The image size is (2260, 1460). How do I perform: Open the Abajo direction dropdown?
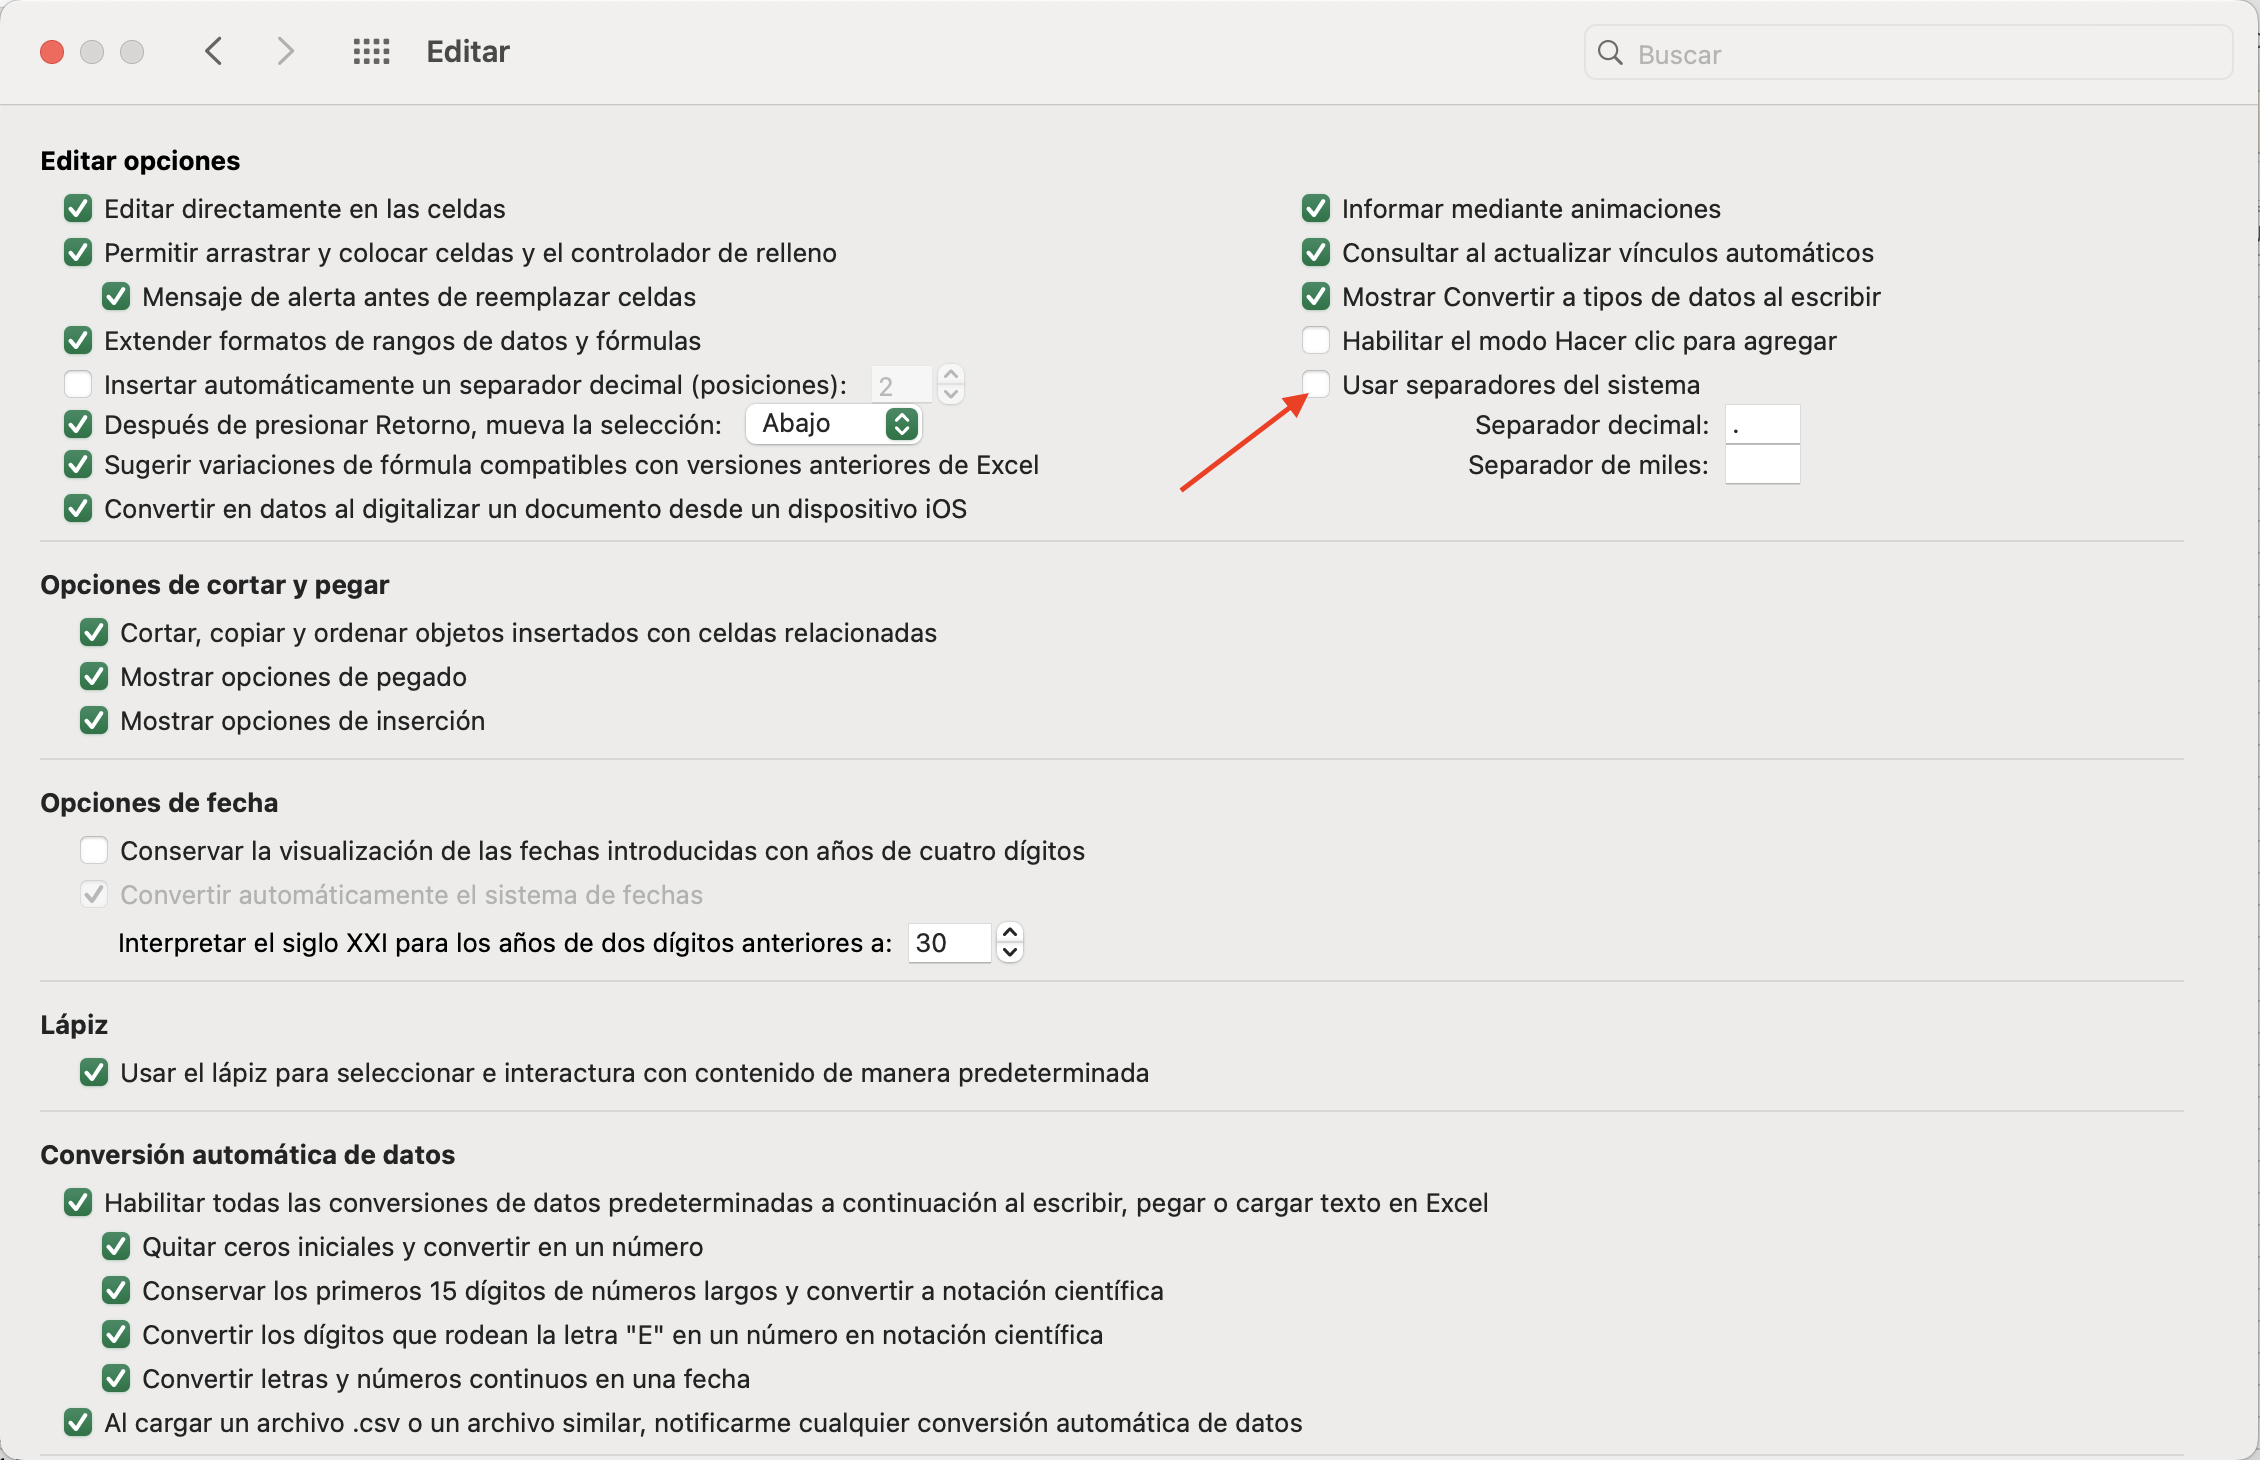pyautogui.click(x=834, y=424)
